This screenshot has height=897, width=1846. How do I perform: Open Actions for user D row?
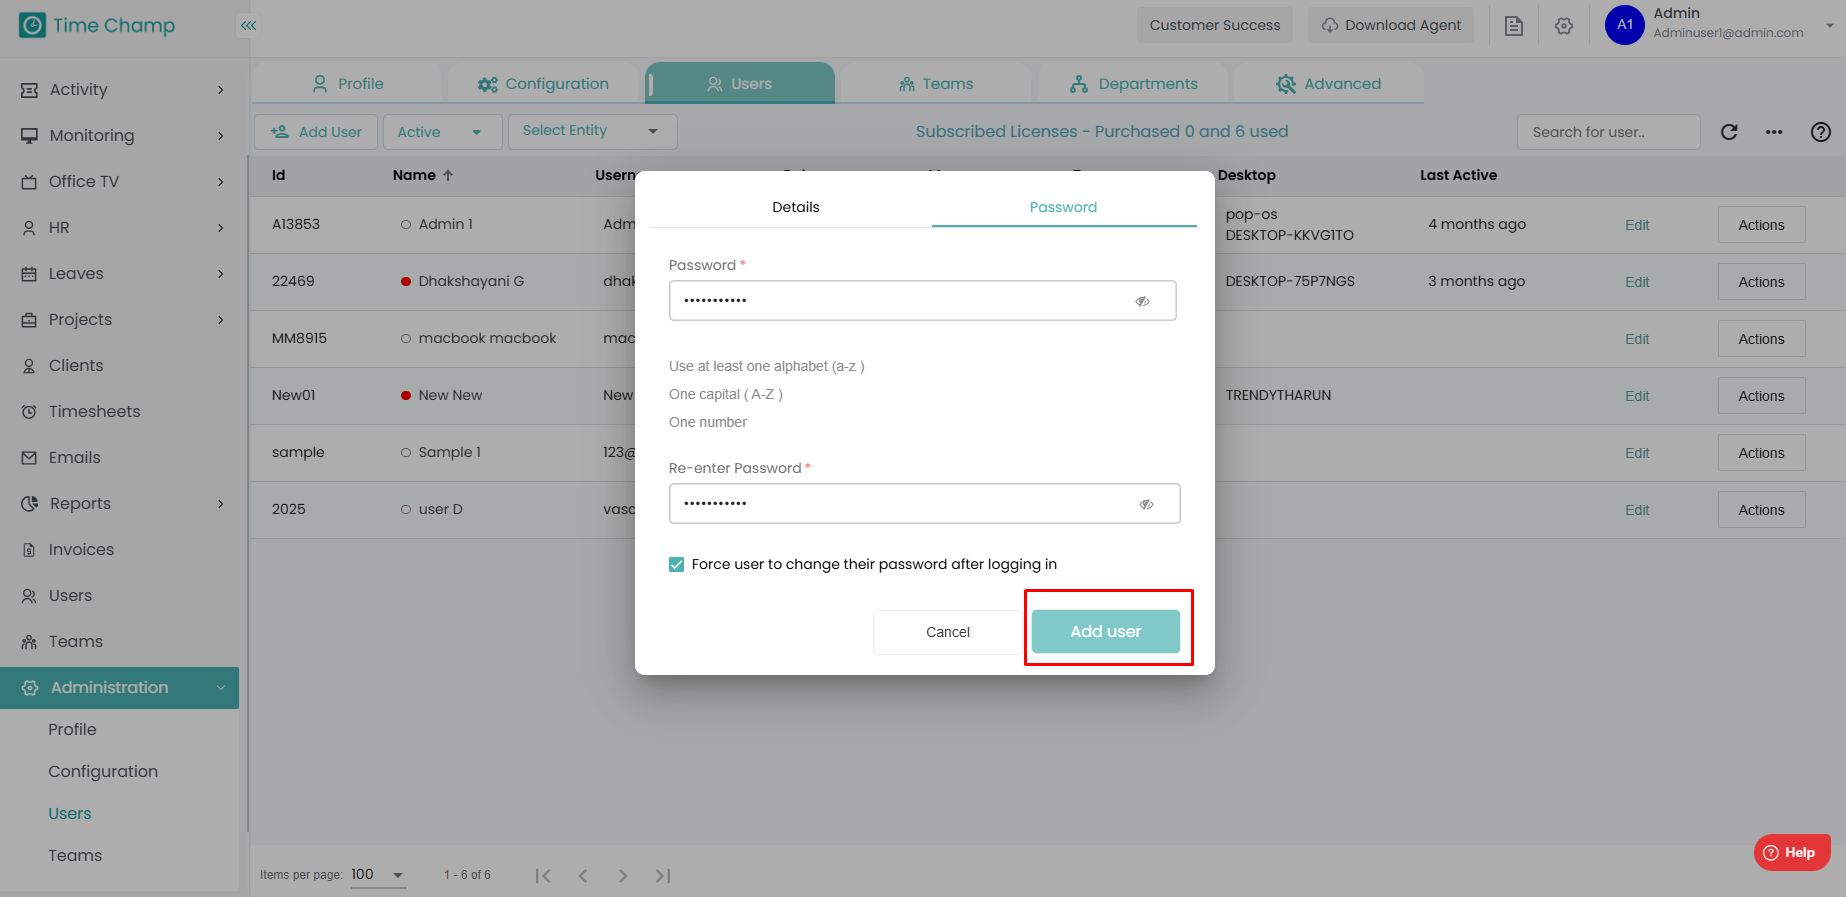[x=1761, y=510]
